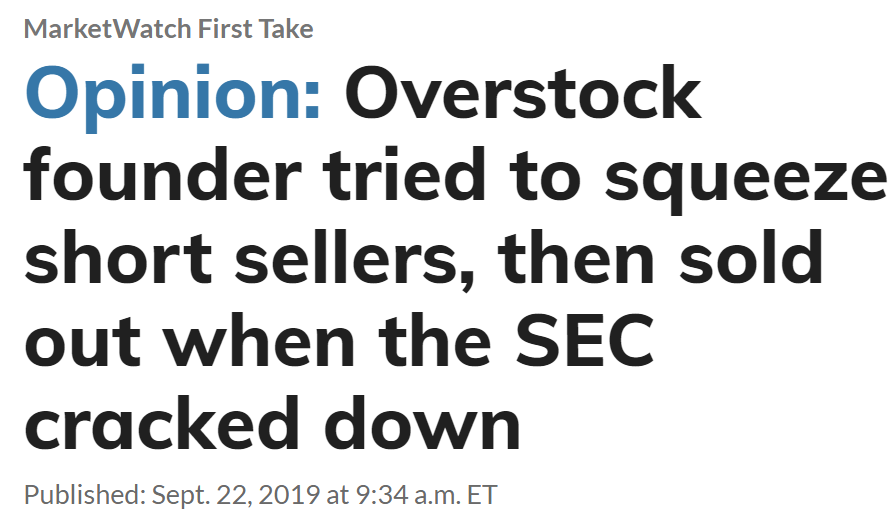Click the words out when

pyautogui.click(x=190, y=341)
